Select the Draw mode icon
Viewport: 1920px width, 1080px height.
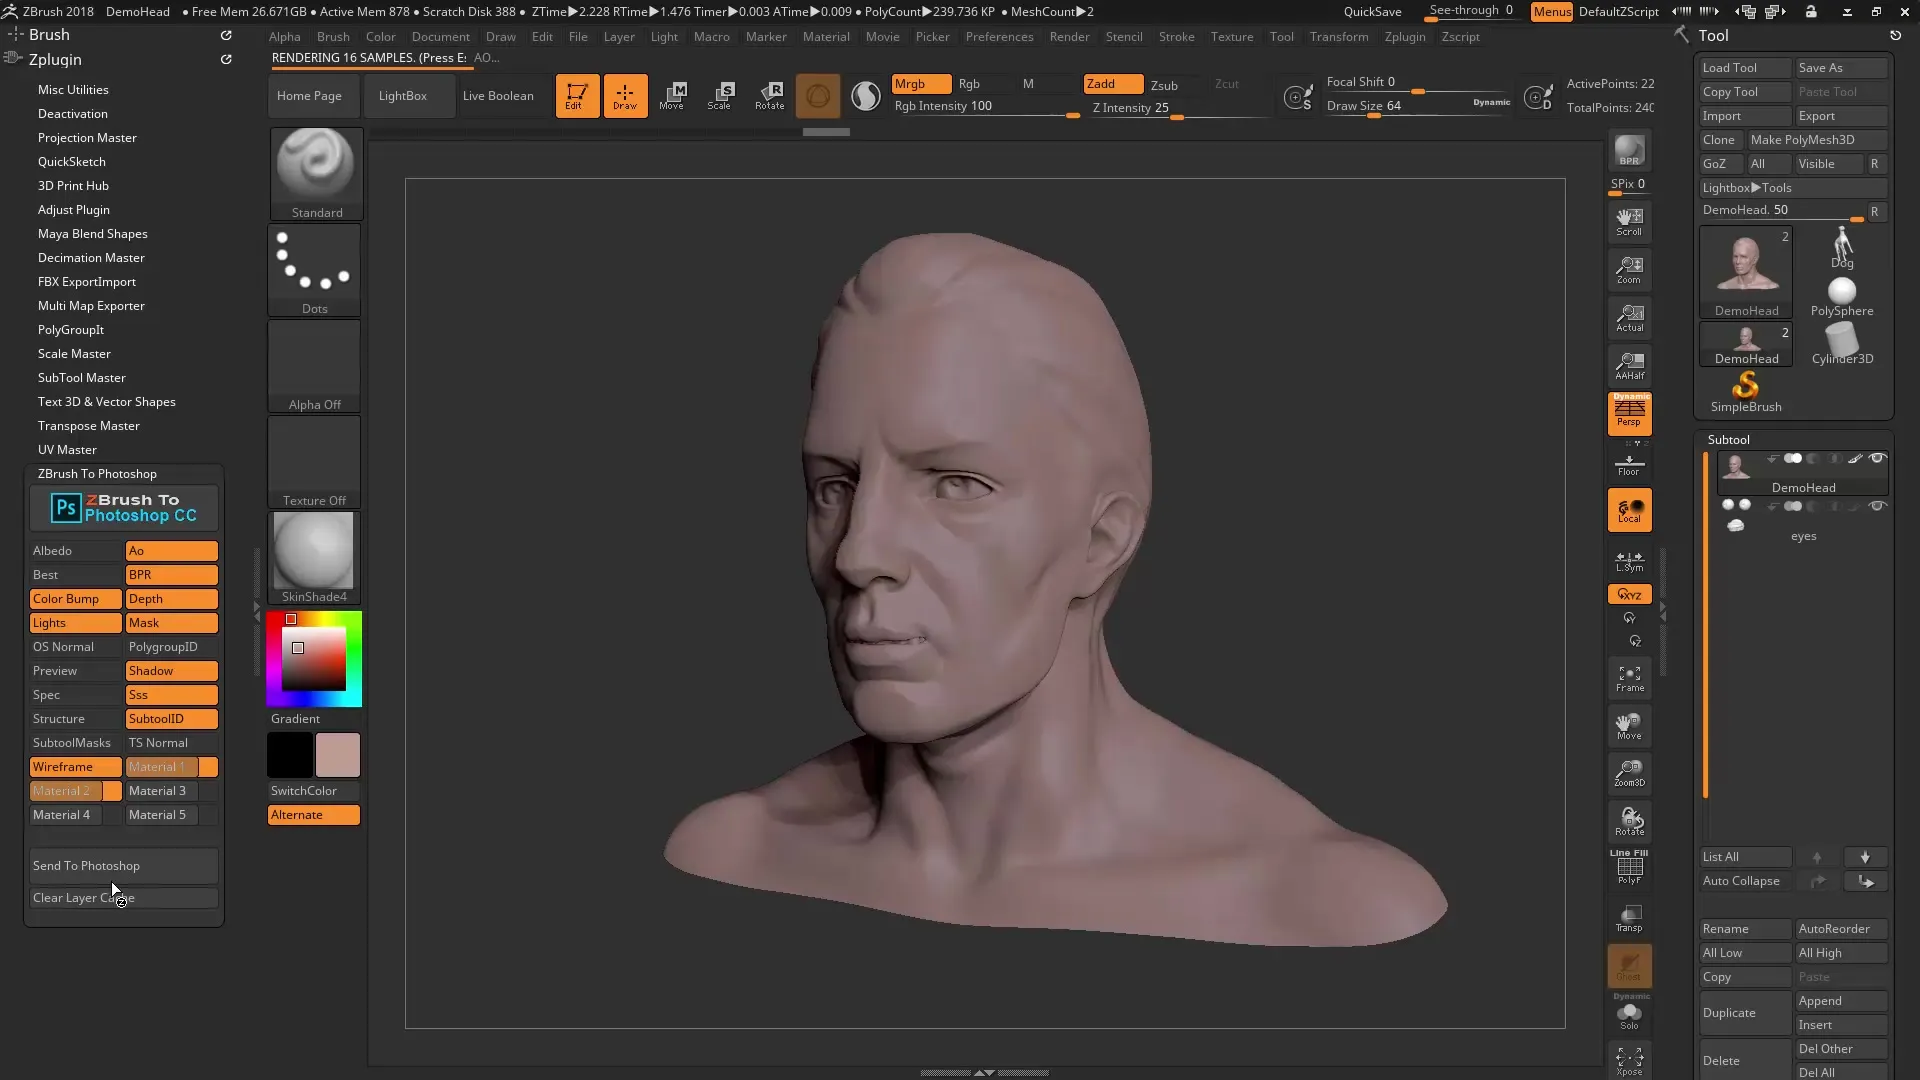(x=625, y=96)
